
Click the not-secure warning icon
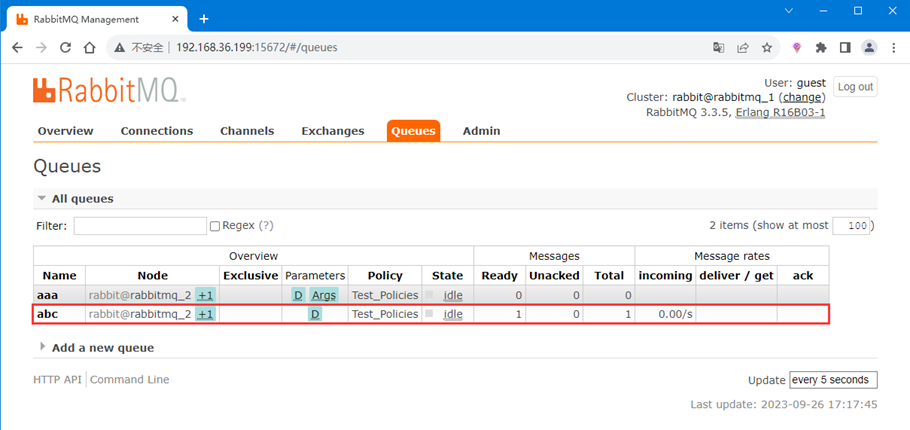coord(120,48)
